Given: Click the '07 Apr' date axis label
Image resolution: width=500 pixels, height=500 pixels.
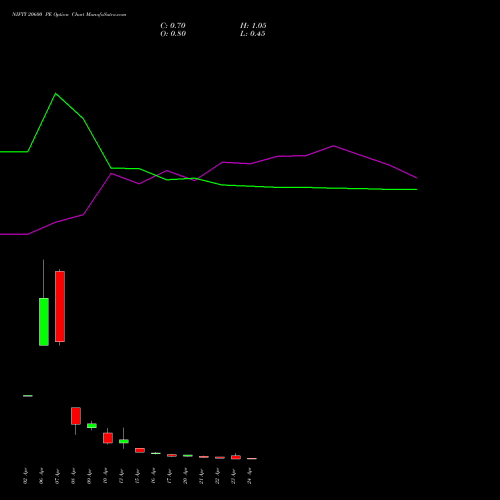Looking at the screenshot, I should pyautogui.click(x=57, y=476).
